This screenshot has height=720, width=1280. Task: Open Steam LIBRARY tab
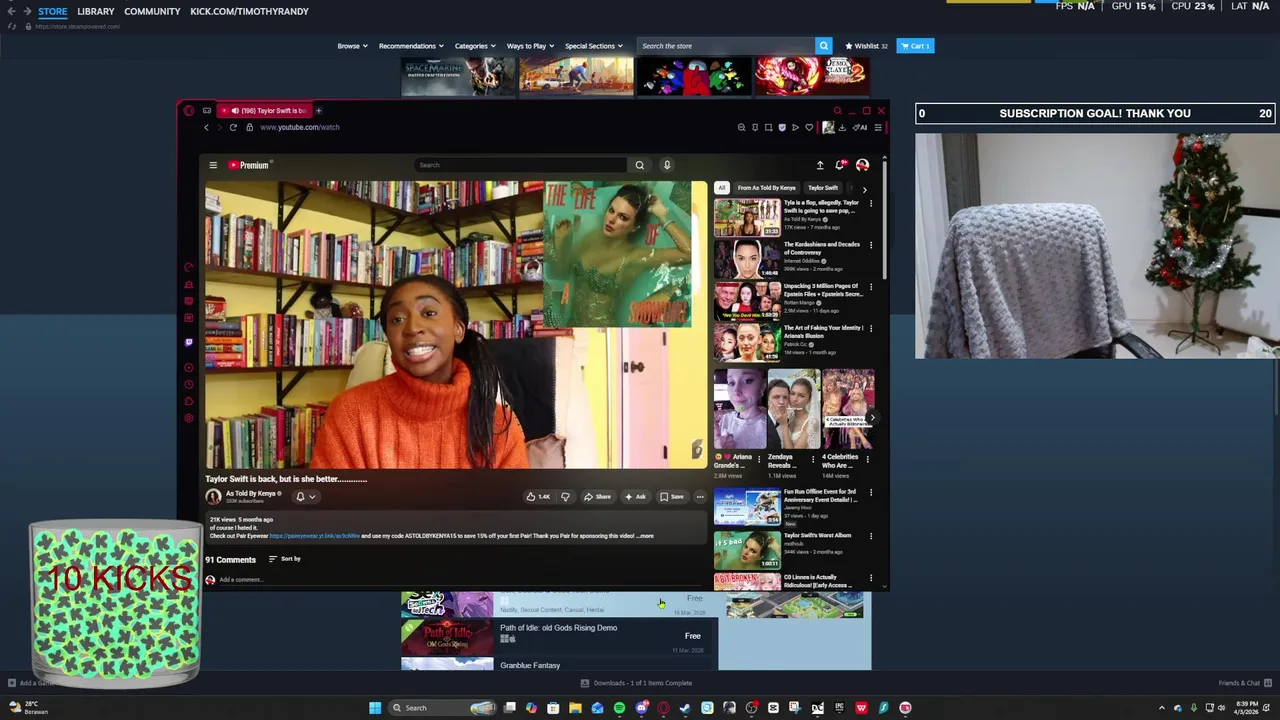(95, 11)
